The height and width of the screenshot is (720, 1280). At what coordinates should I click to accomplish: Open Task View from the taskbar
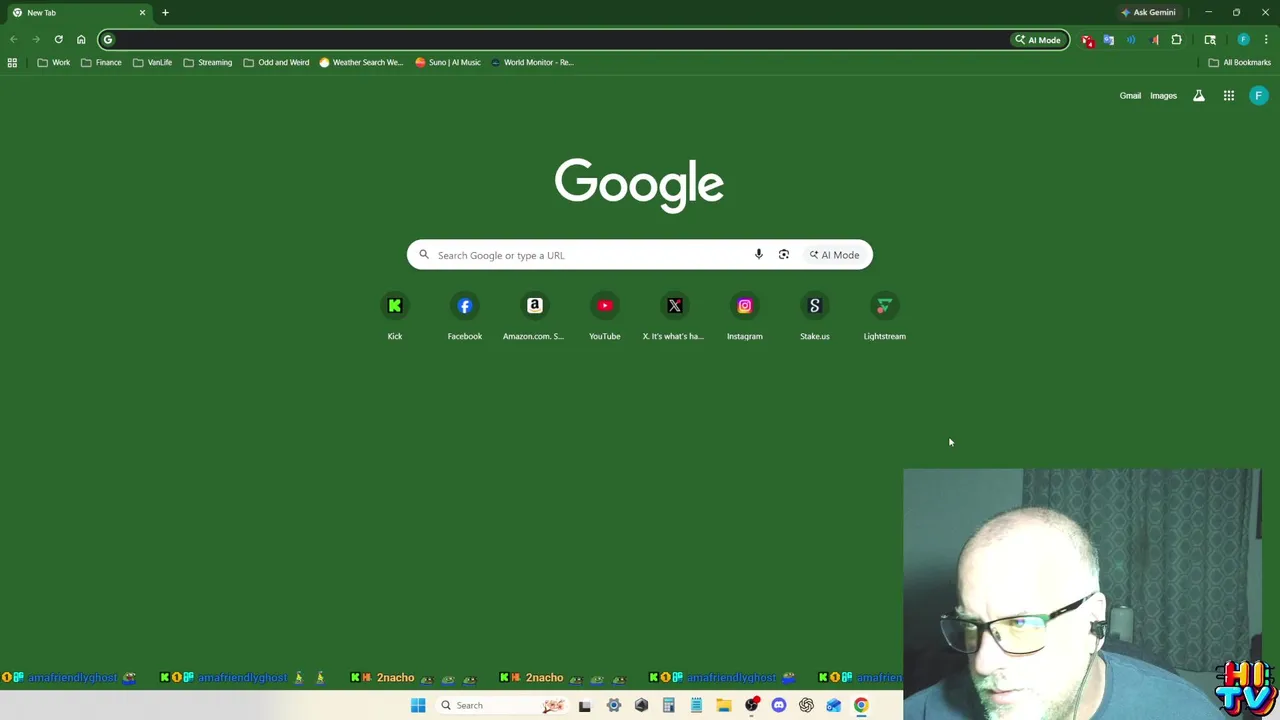tap(585, 705)
